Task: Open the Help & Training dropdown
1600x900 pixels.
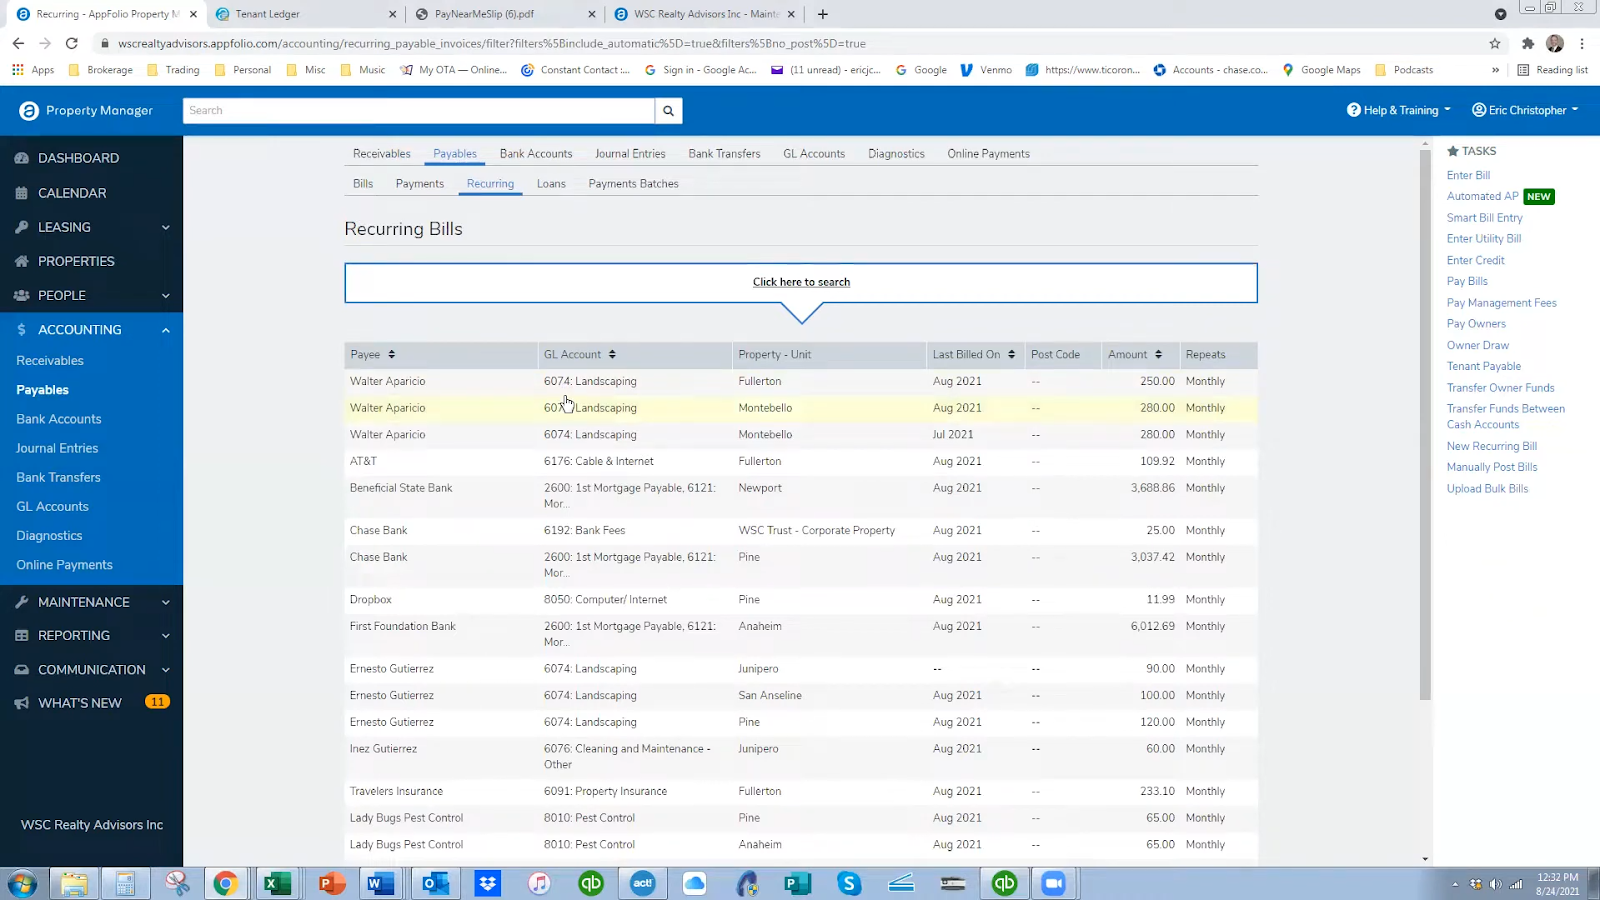Action: [1398, 110]
